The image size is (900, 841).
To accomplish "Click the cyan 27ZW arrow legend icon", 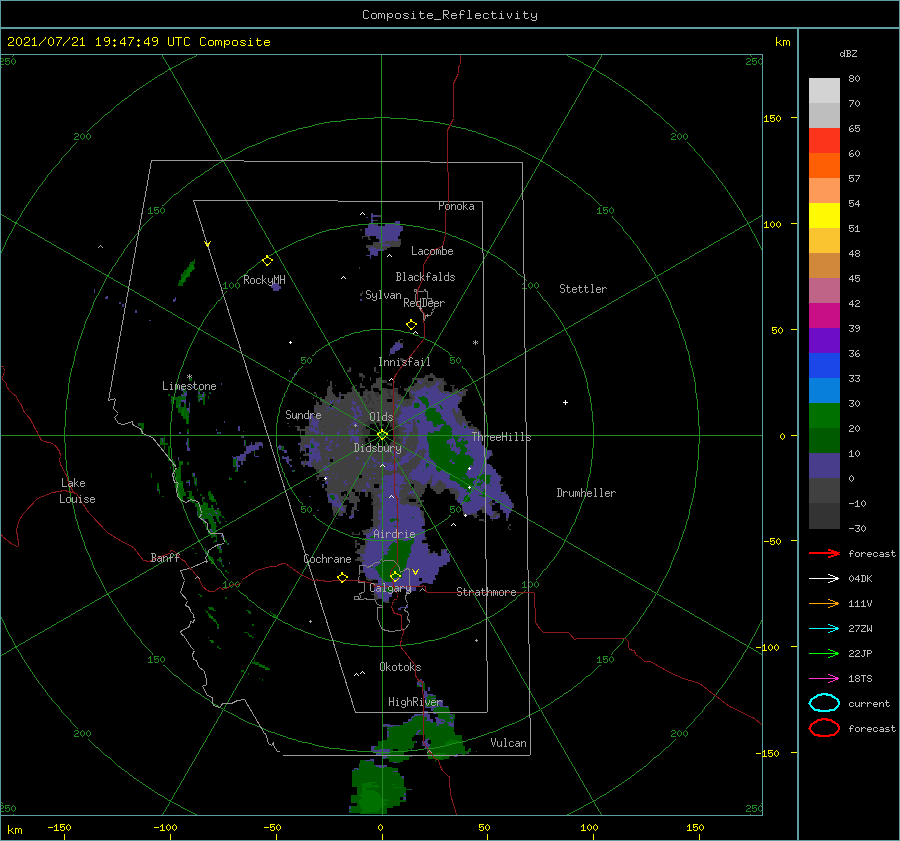I will tap(824, 629).
